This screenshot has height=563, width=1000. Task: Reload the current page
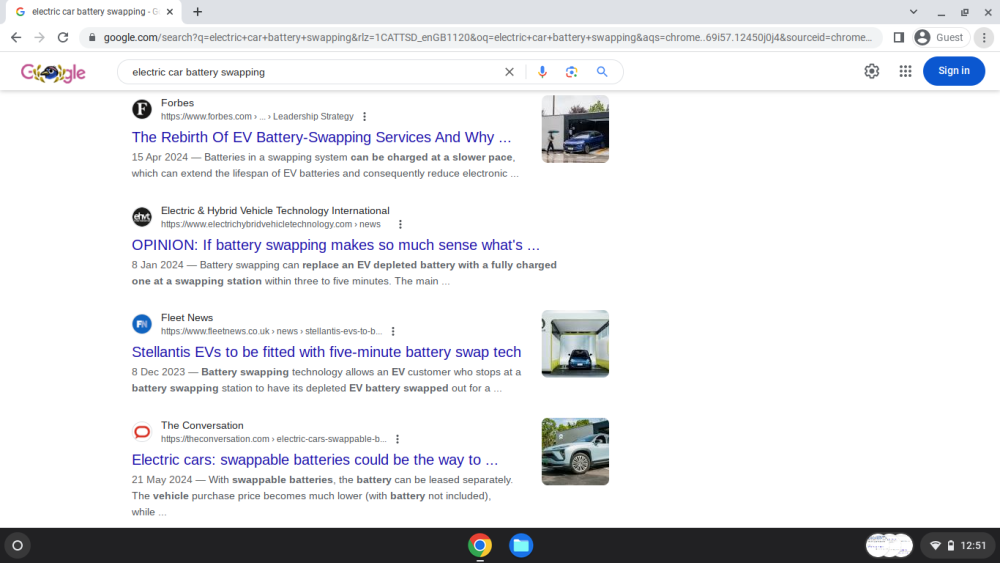click(63, 38)
